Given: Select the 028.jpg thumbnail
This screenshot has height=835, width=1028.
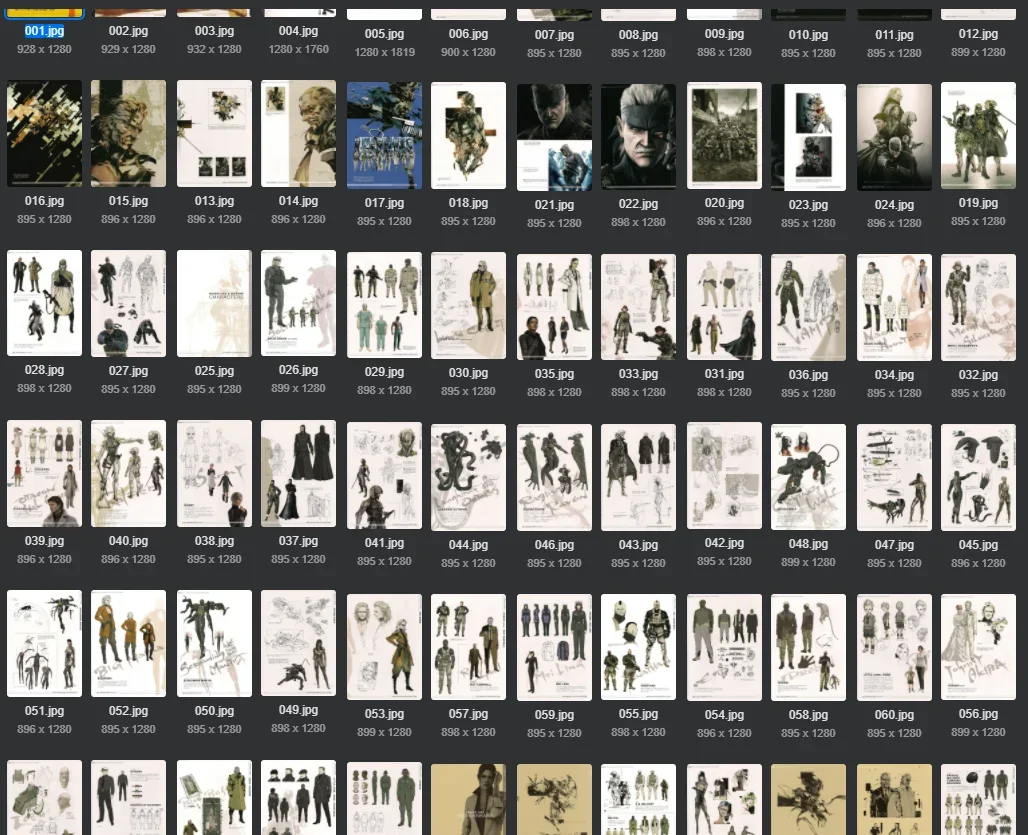Looking at the screenshot, I should pyautogui.click(x=45, y=303).
